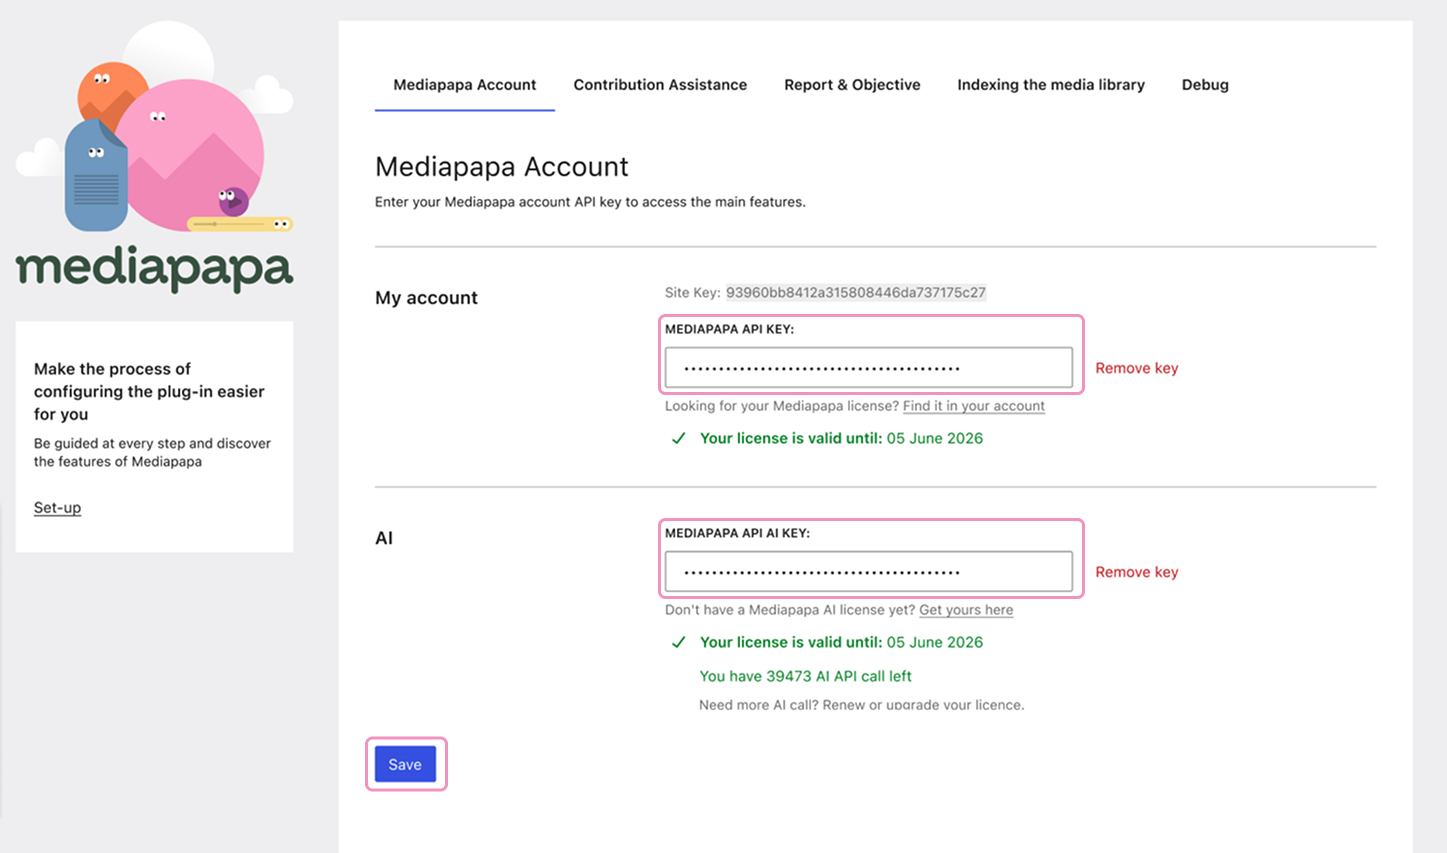Click the mediapapa wordmark logo

pyautogui.click(x=154, y=270)
